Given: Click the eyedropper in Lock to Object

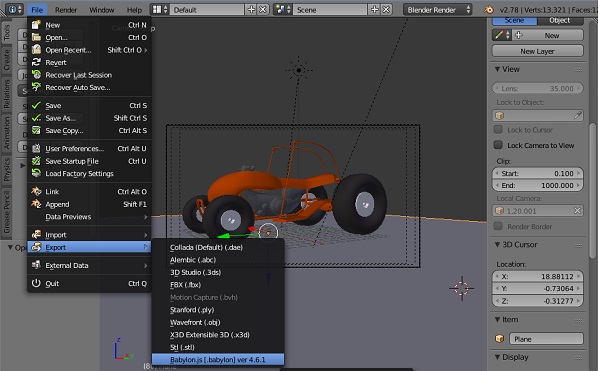Looking at the screenshot, I should click(x=577, y=115).
